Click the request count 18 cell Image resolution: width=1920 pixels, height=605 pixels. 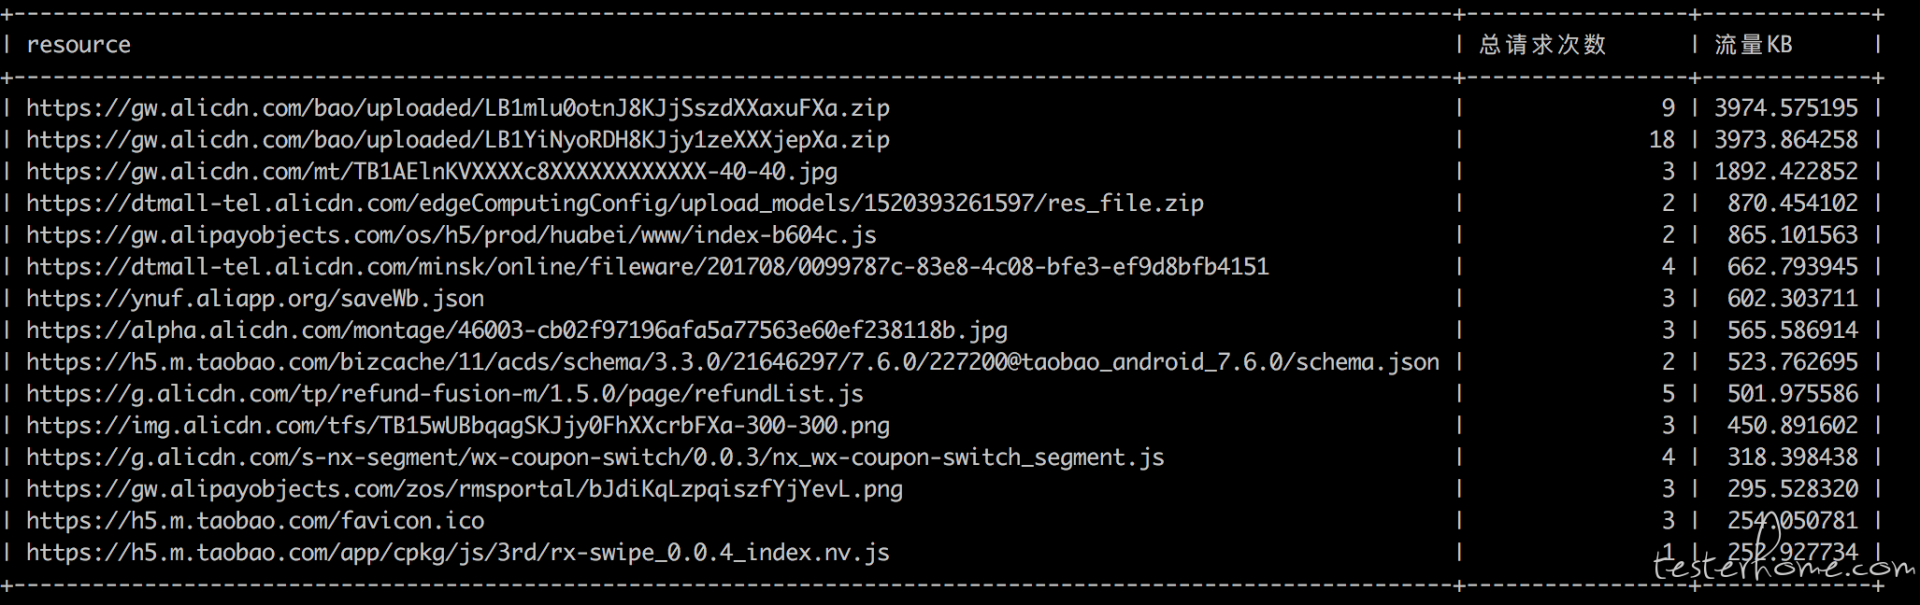coord(1661,140)
